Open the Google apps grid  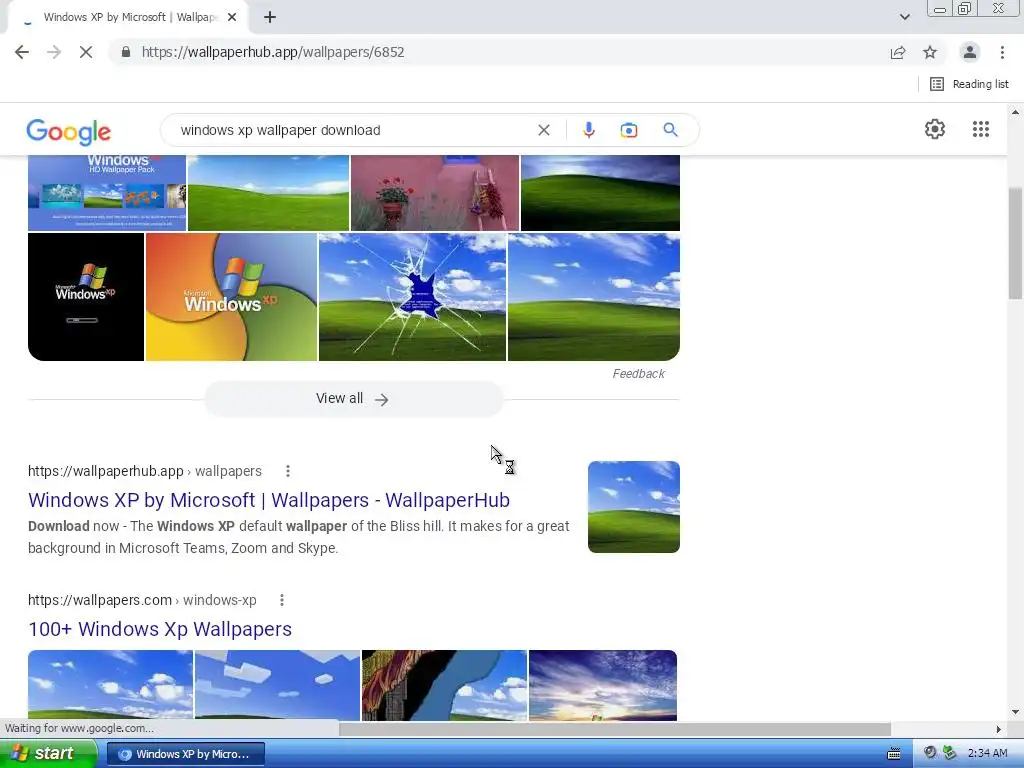click(x=980, y=129)
